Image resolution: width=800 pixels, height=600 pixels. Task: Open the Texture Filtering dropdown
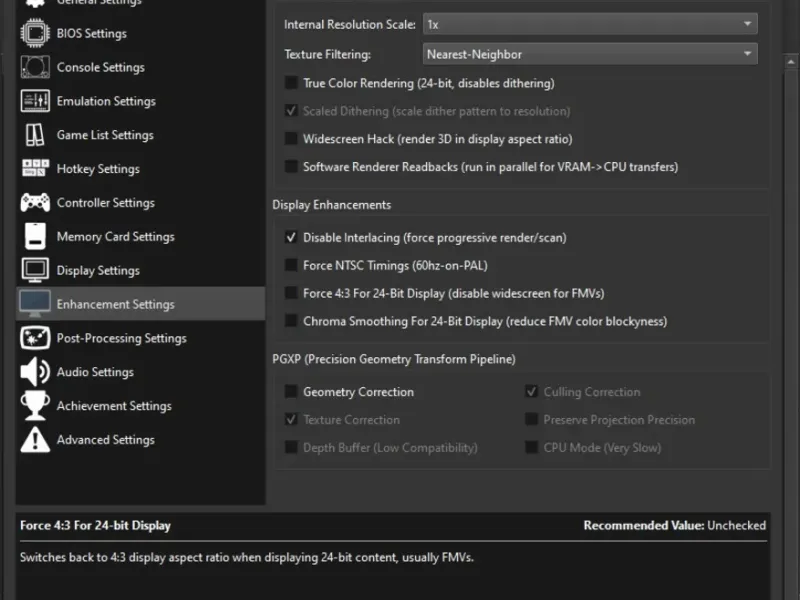589,54
